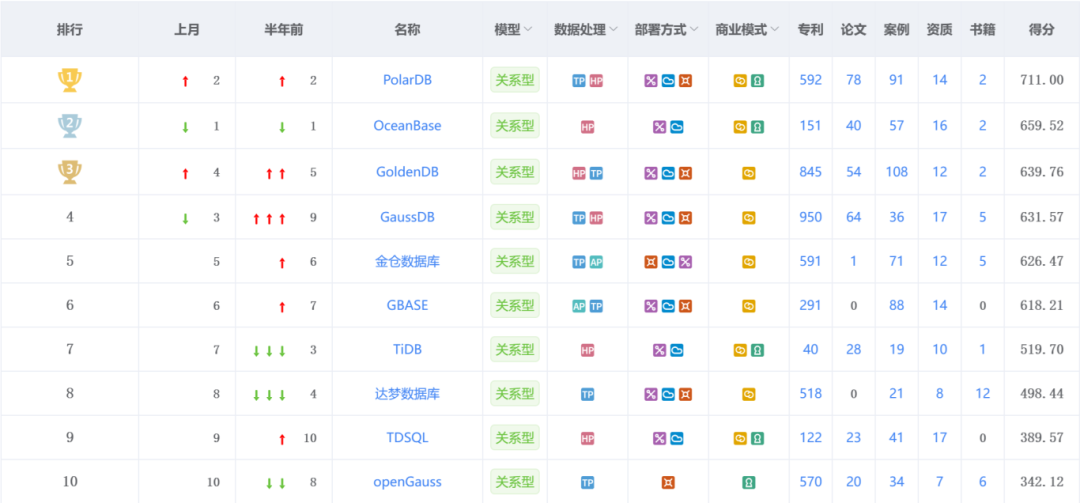Click GaussDB's patent count 950
Image resolution: width=1080 pixels, height=503 pixels.
(x=811, y=217)
